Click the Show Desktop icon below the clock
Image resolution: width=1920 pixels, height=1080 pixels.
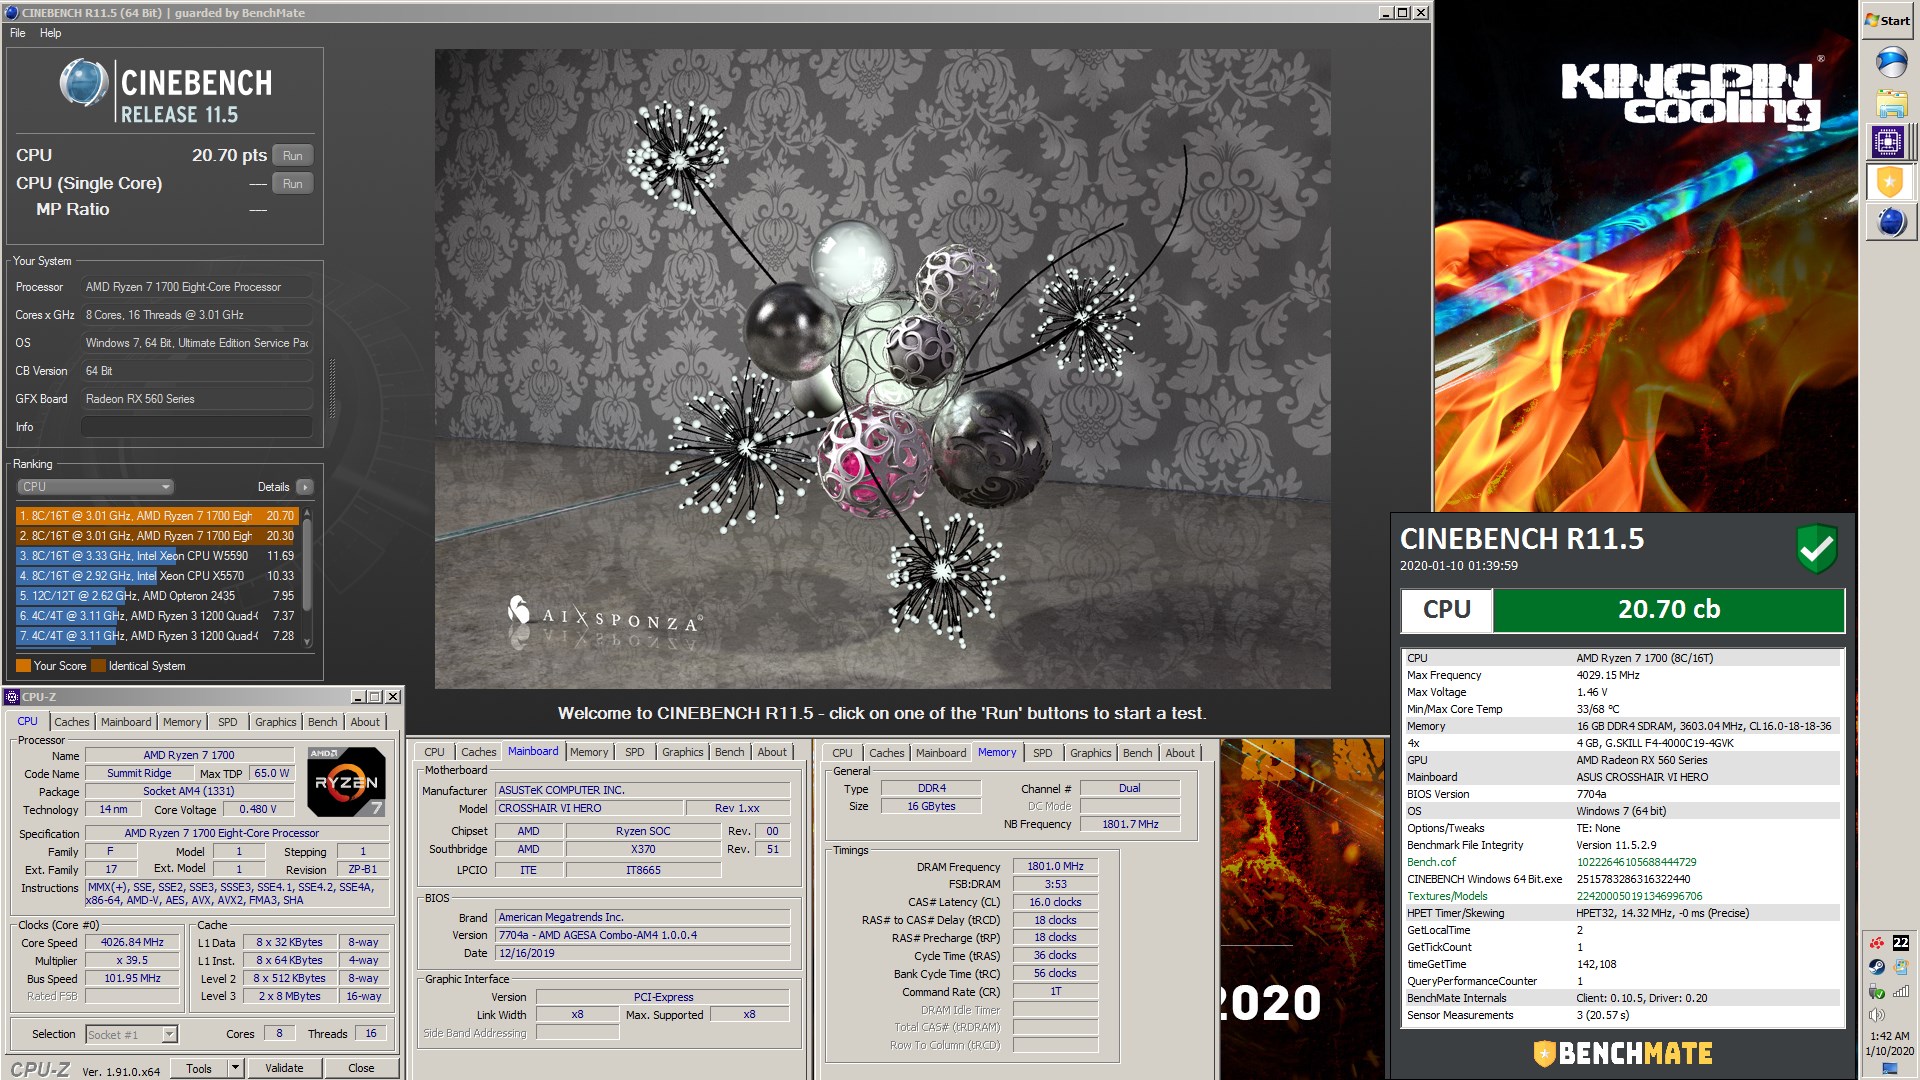(1890, 1069)
